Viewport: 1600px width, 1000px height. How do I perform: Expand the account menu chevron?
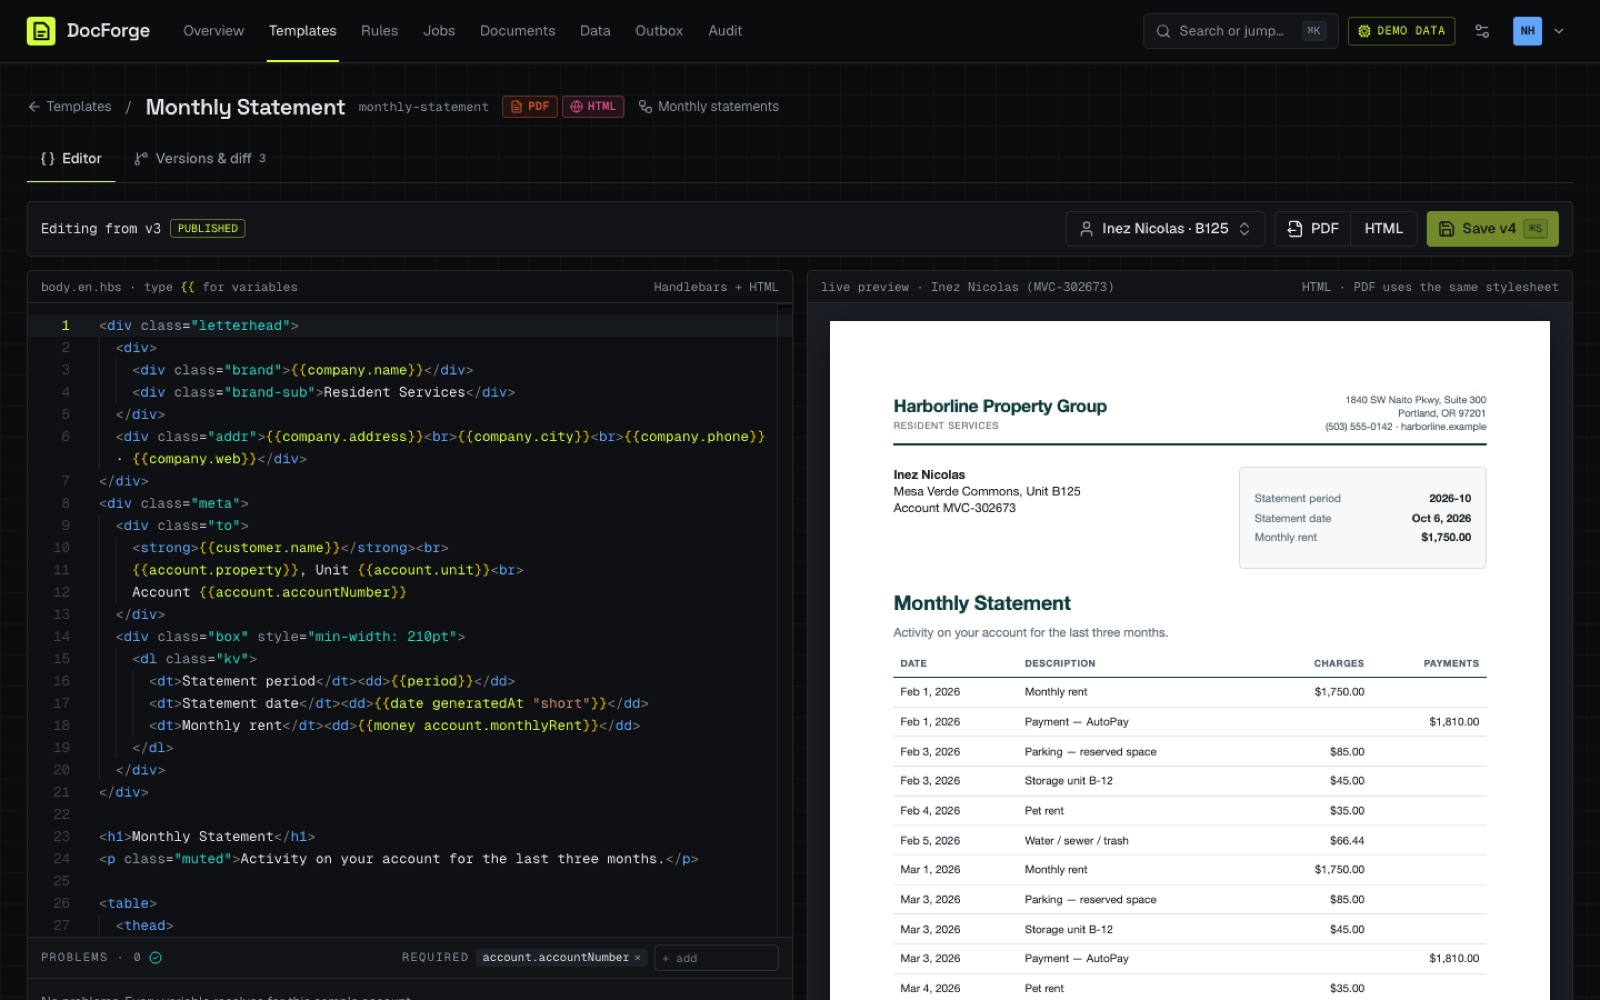[1559, 31]
